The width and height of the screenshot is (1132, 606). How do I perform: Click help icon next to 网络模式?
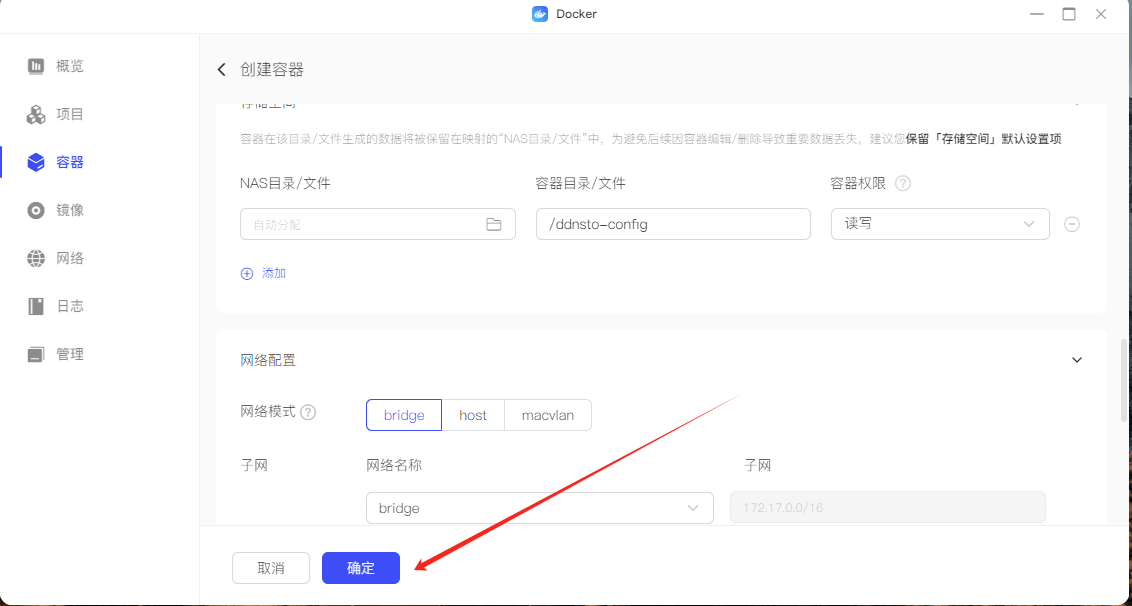coord(308,412)
